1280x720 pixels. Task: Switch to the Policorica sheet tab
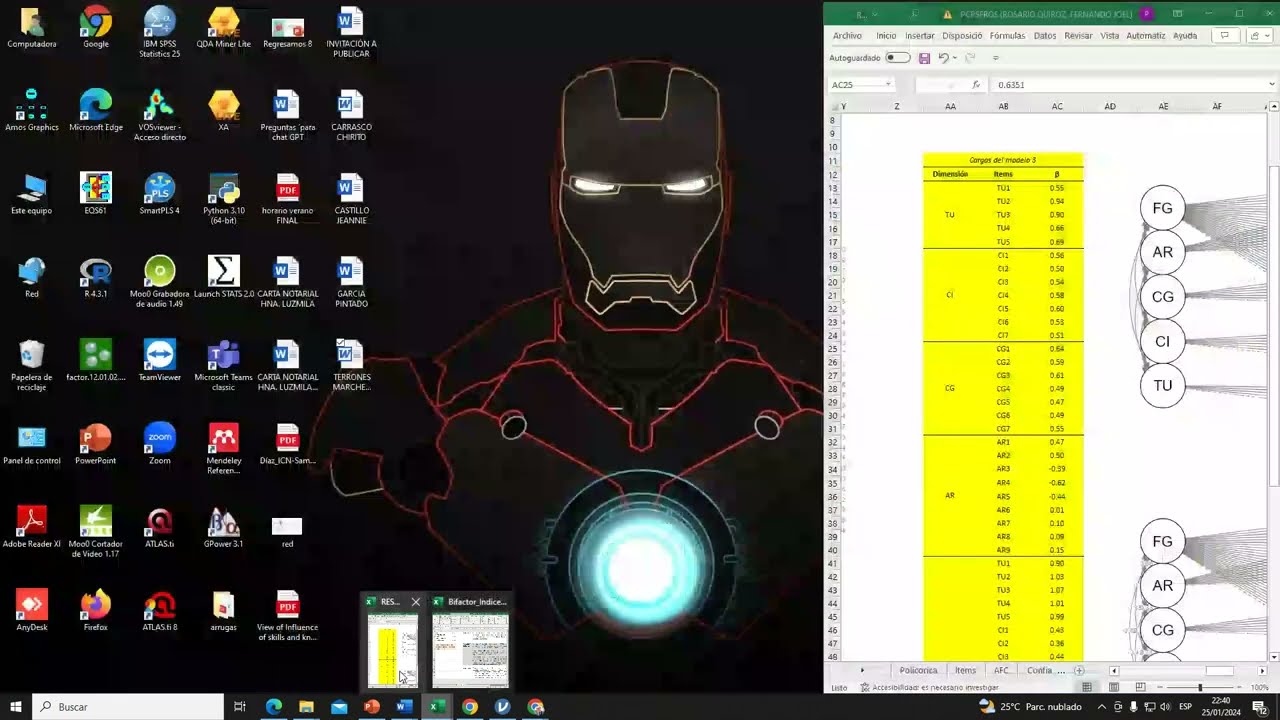point(918,671)
